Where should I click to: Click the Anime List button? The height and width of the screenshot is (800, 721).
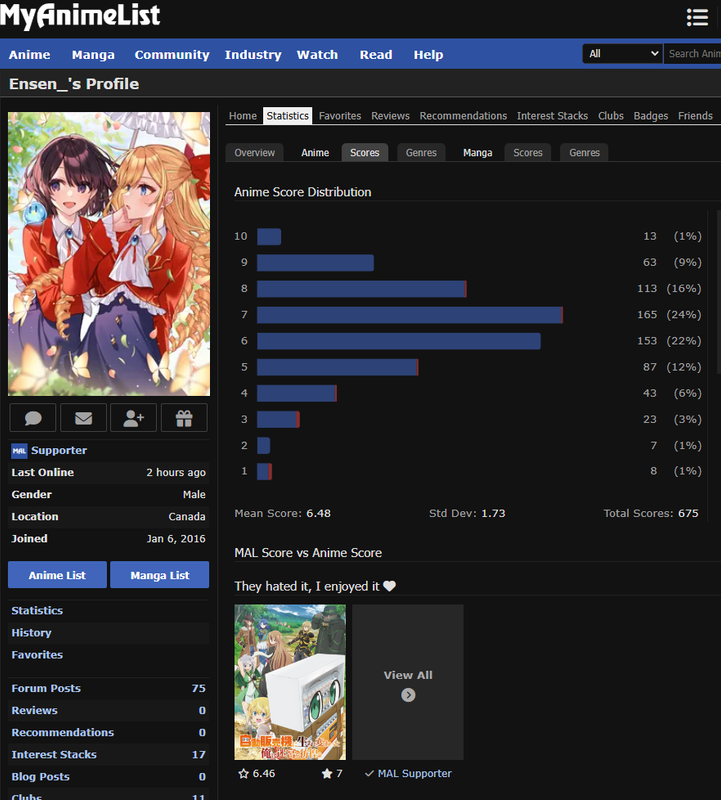click(x=57, y=575)
